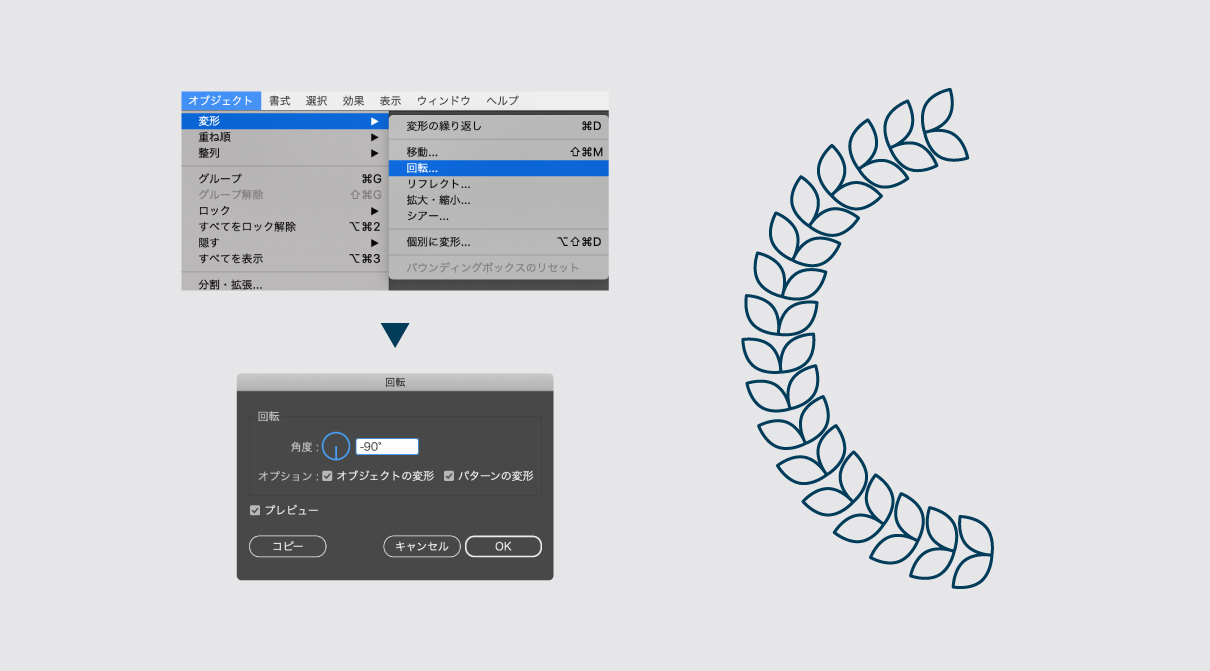Screen dimensions: 1210x671
Task: Toggle the プレビュー checkbox
Action: tap(255, 510)
